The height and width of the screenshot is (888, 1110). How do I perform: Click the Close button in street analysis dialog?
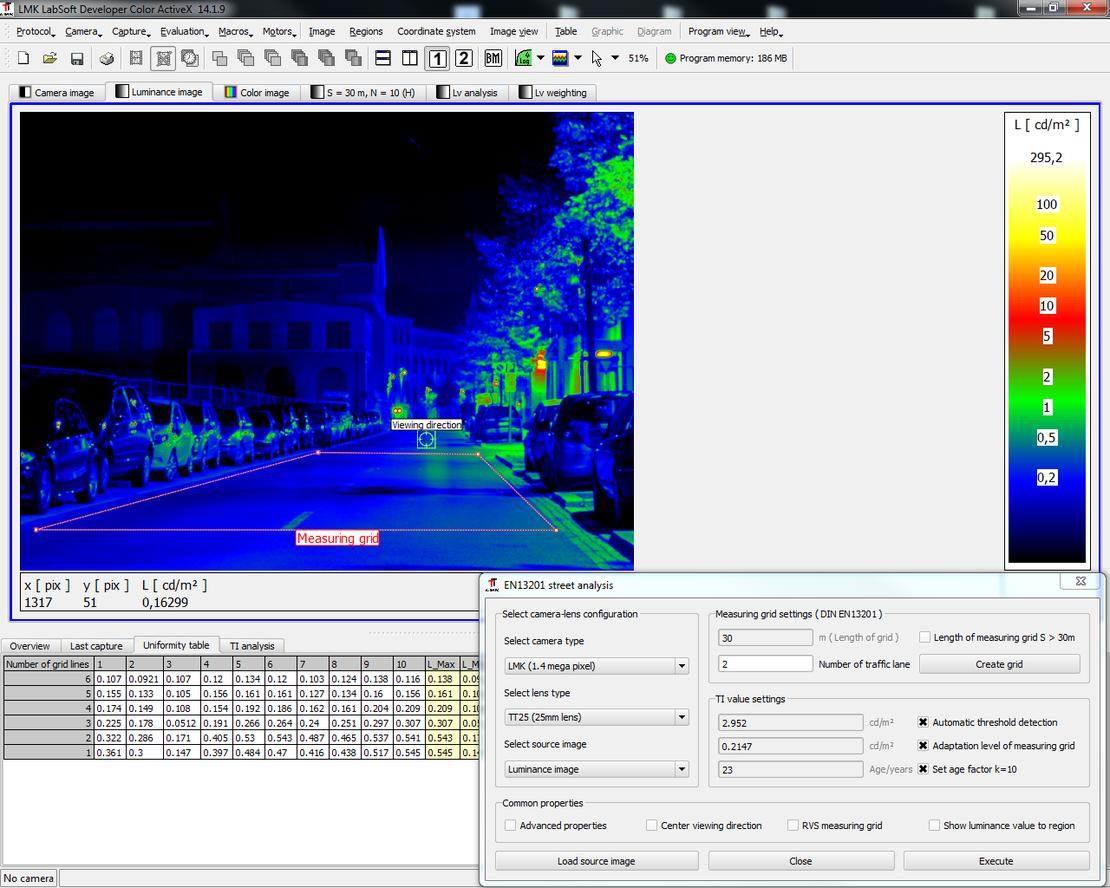point(800,861)
